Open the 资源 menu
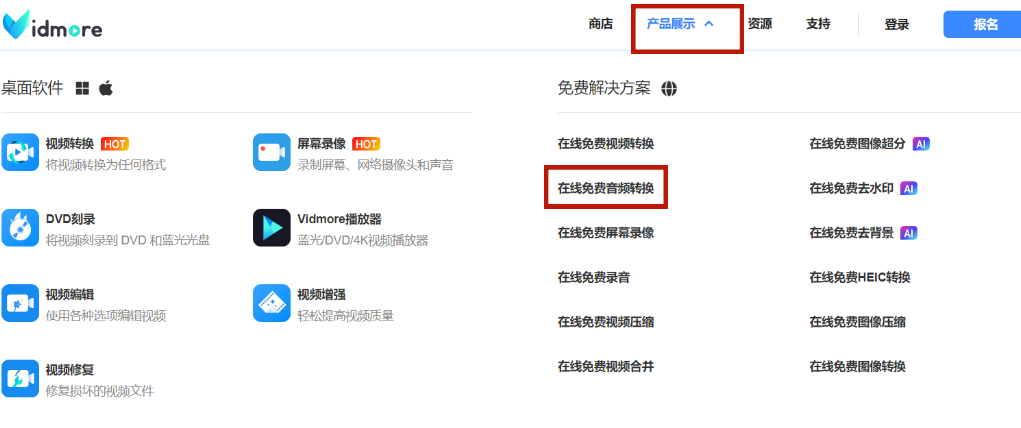This screenshot has height=428, width=1021. pos(760,24)
